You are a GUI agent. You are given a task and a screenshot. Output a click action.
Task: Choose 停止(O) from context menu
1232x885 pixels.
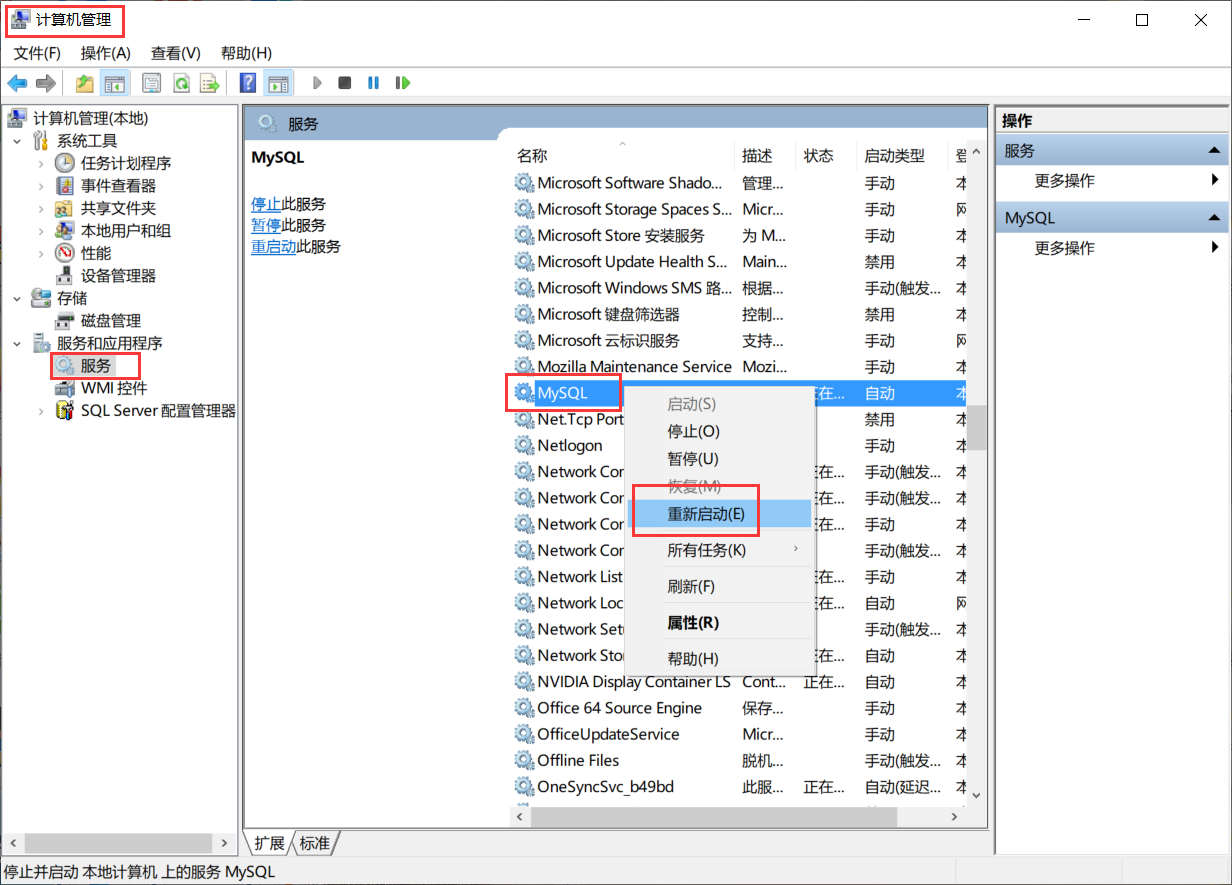pyautogui.click(x=720, y=432)
